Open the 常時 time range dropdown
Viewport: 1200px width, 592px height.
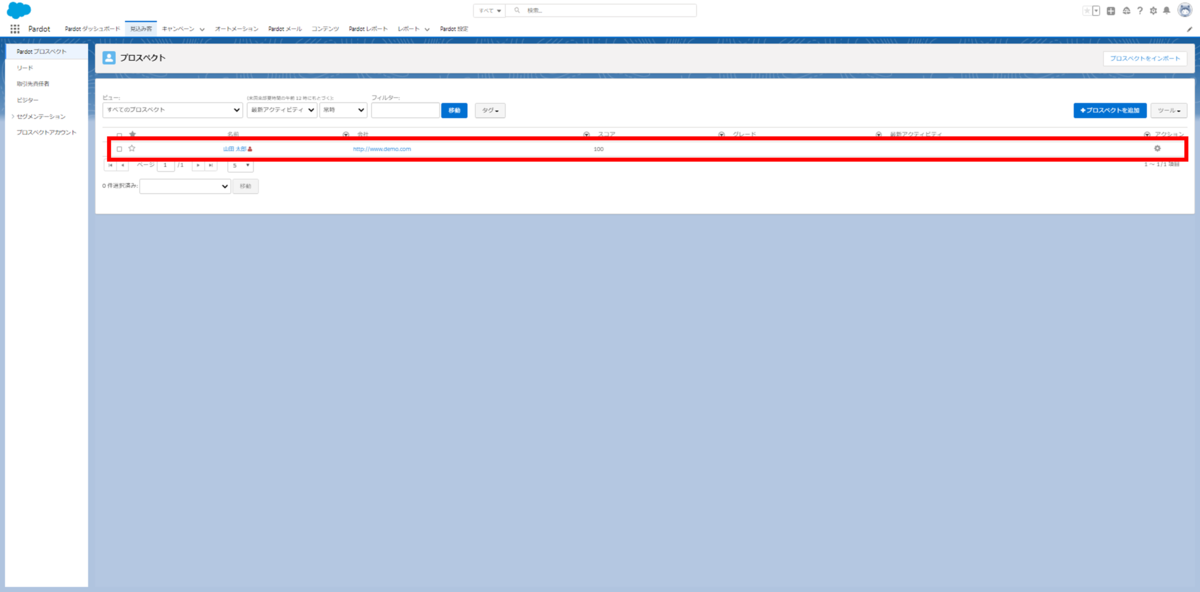tap(343, 110)
